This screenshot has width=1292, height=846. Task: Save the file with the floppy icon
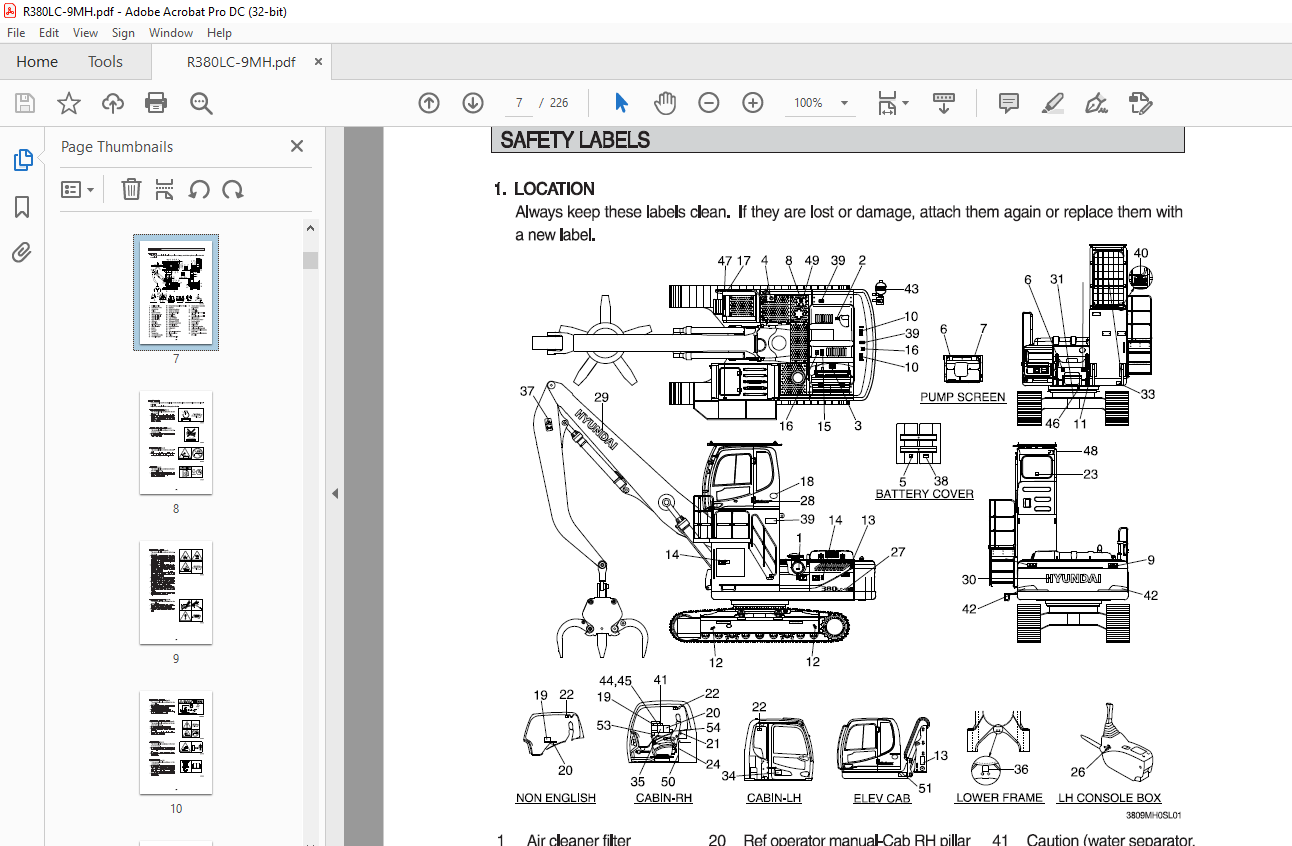click(25, 103)
